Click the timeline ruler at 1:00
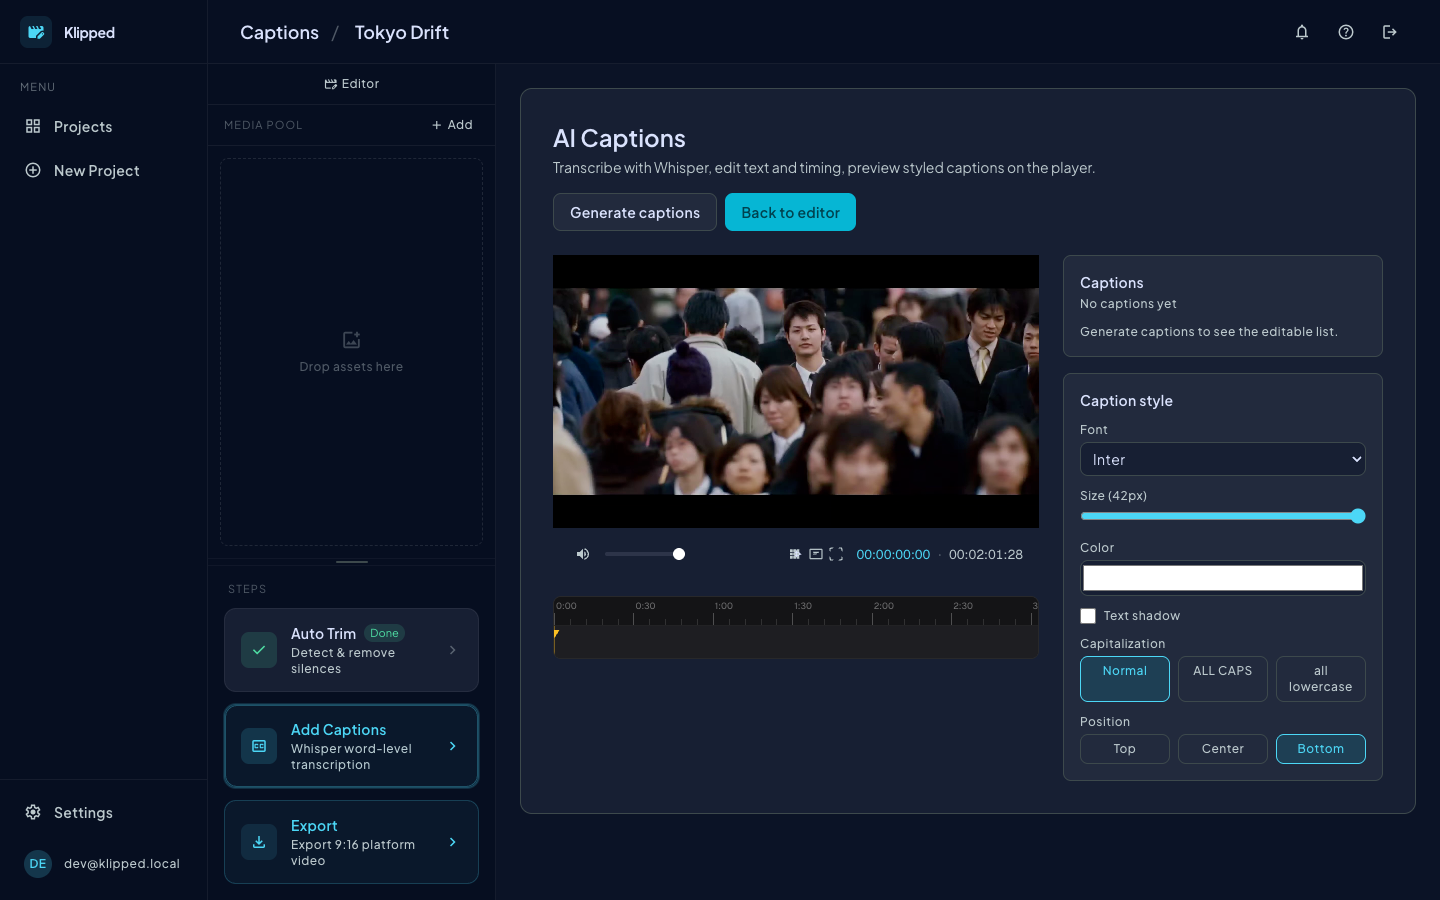 pos(724,606)
